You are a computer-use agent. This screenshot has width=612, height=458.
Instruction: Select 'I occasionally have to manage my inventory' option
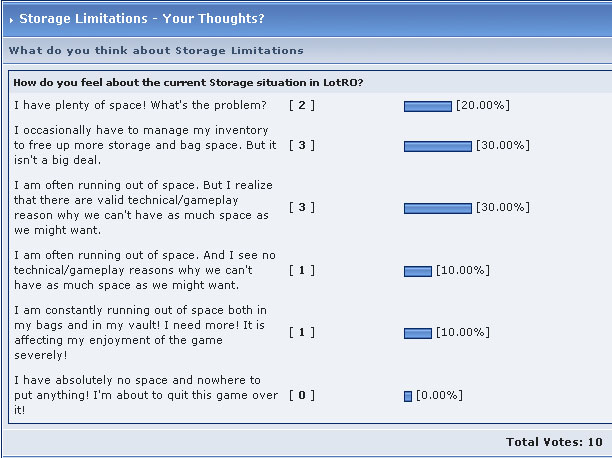145,145
